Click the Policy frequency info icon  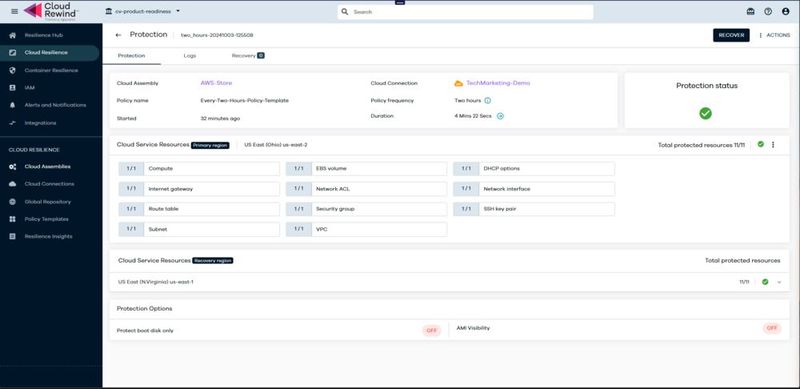click(x=488, y=101)
